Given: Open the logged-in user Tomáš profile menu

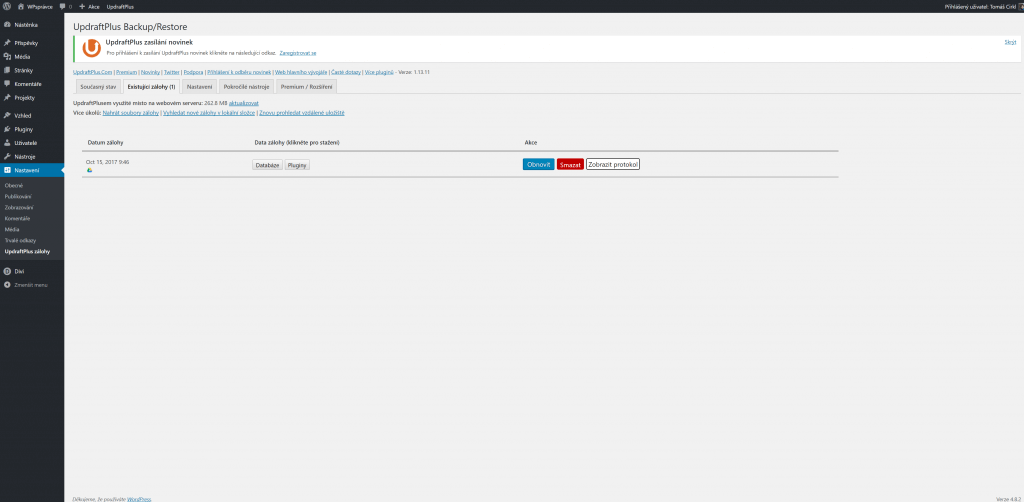Looking at the screenshot, I should 984,6.
